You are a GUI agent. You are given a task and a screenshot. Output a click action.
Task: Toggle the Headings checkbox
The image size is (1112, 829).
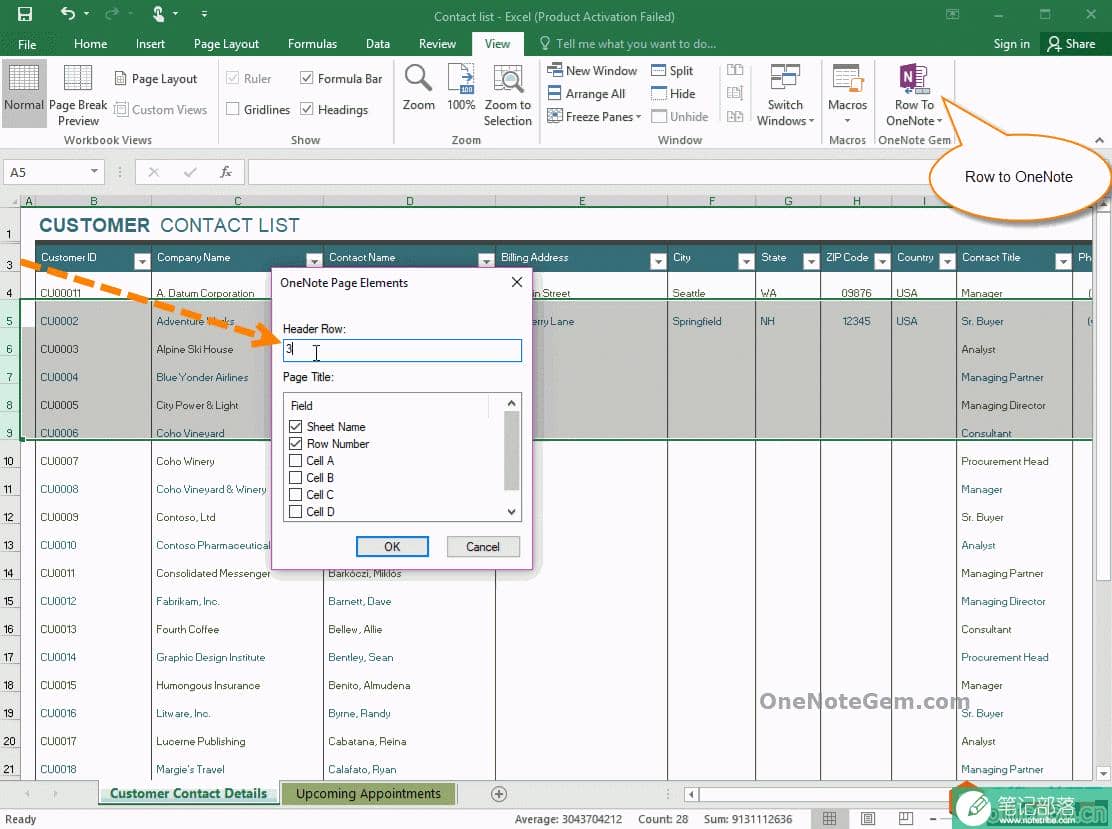[306, 109]
